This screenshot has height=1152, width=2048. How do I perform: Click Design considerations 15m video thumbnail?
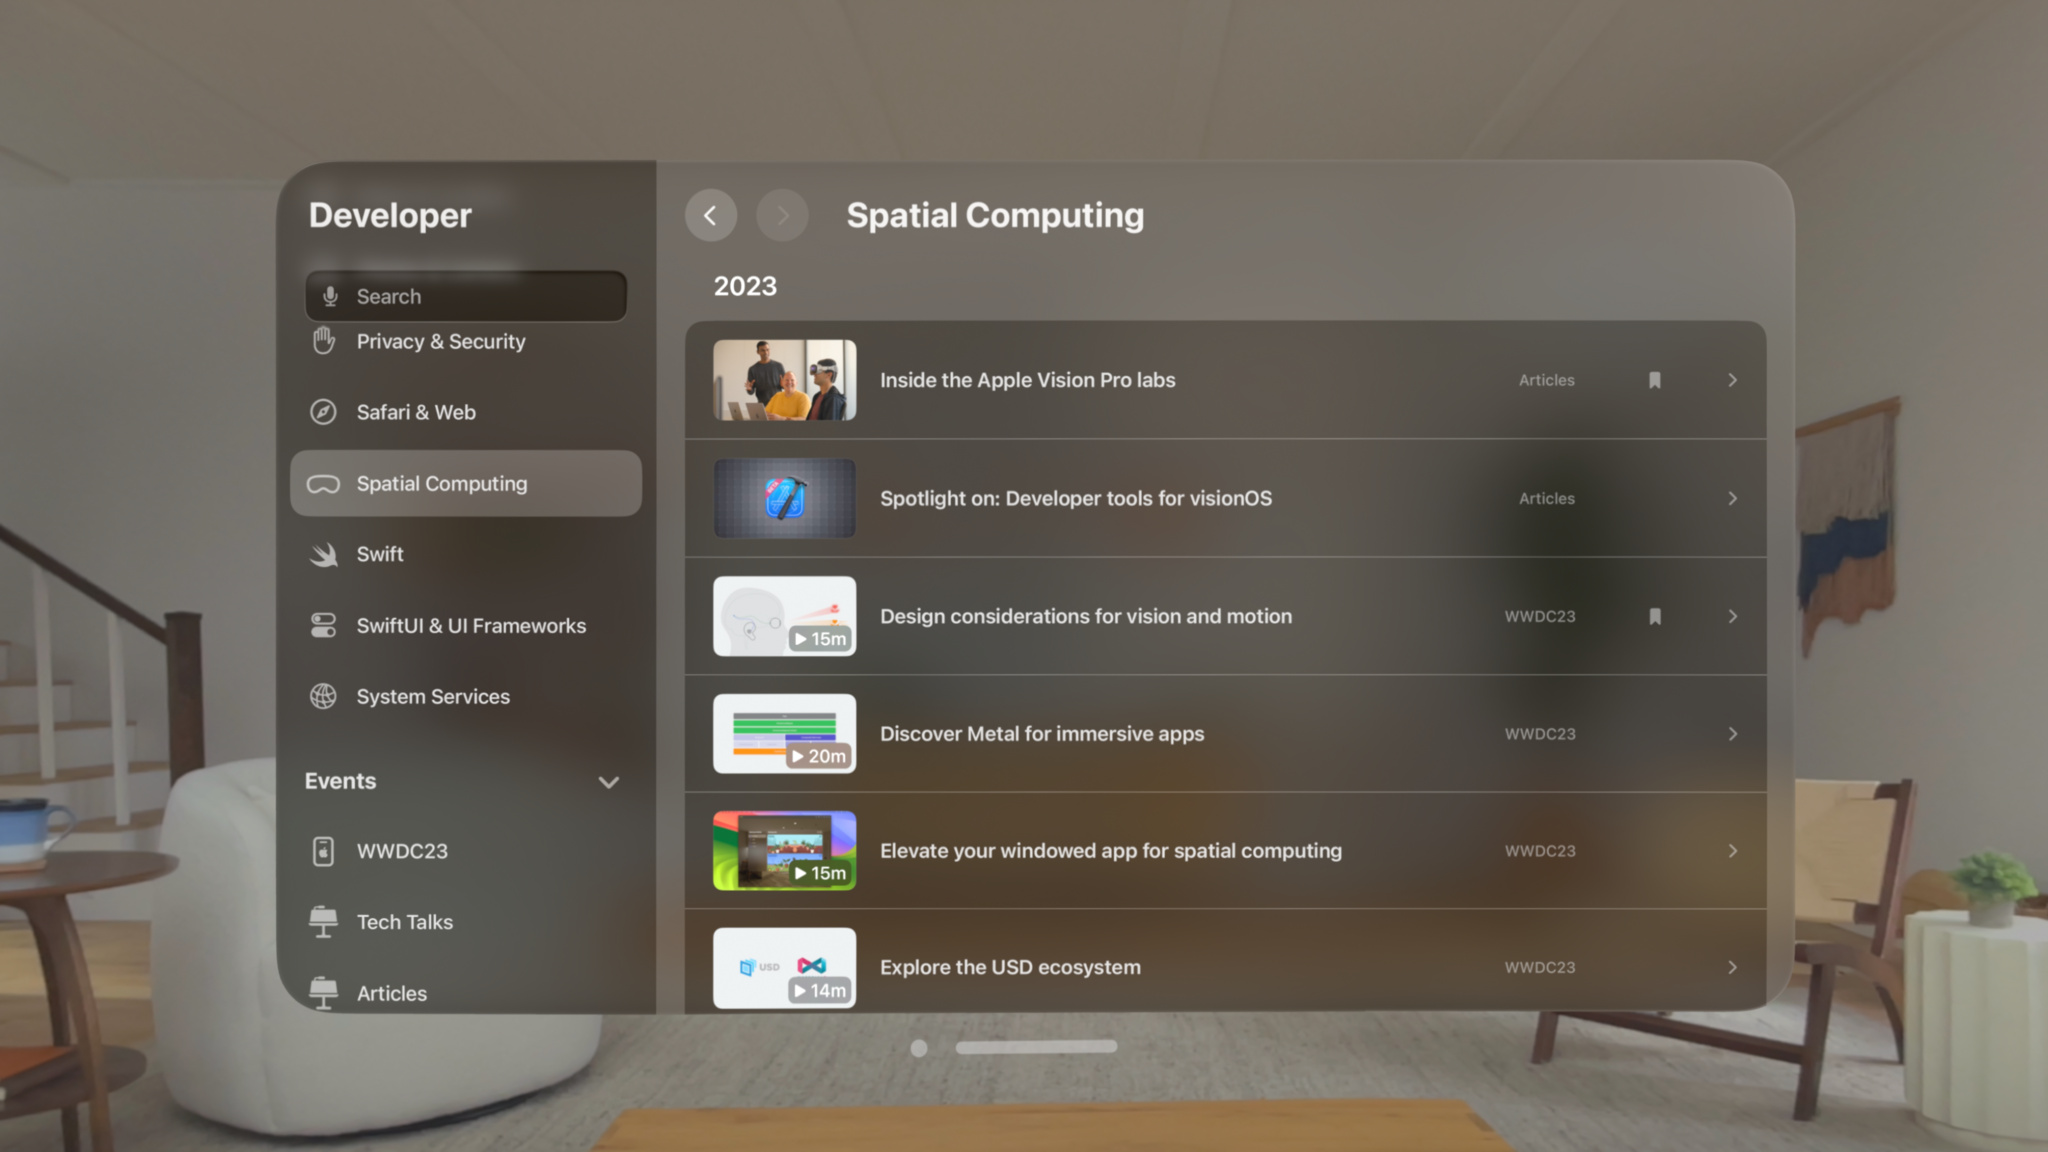(783, 615)
